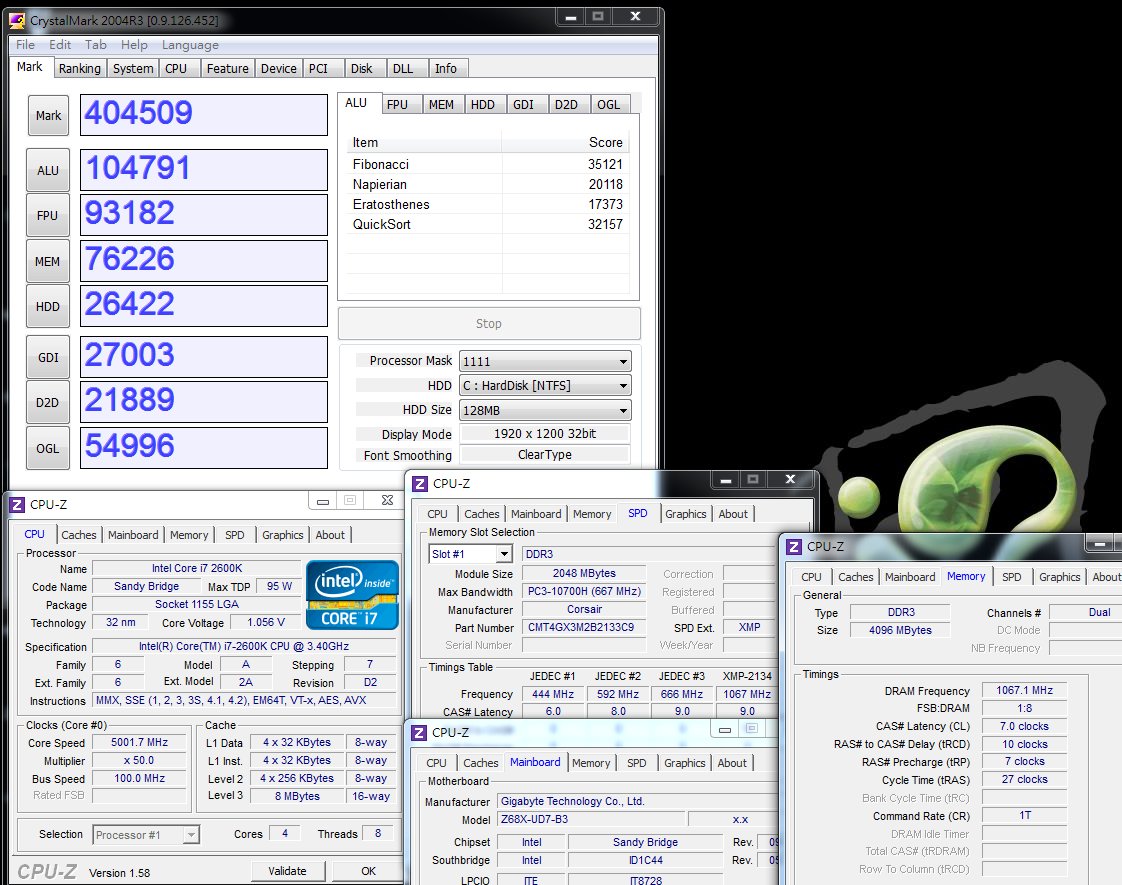Viewport: 1122px width, 885px height.
Task: Click the GDI benchmark button
Action: click(x=48, y=357)
